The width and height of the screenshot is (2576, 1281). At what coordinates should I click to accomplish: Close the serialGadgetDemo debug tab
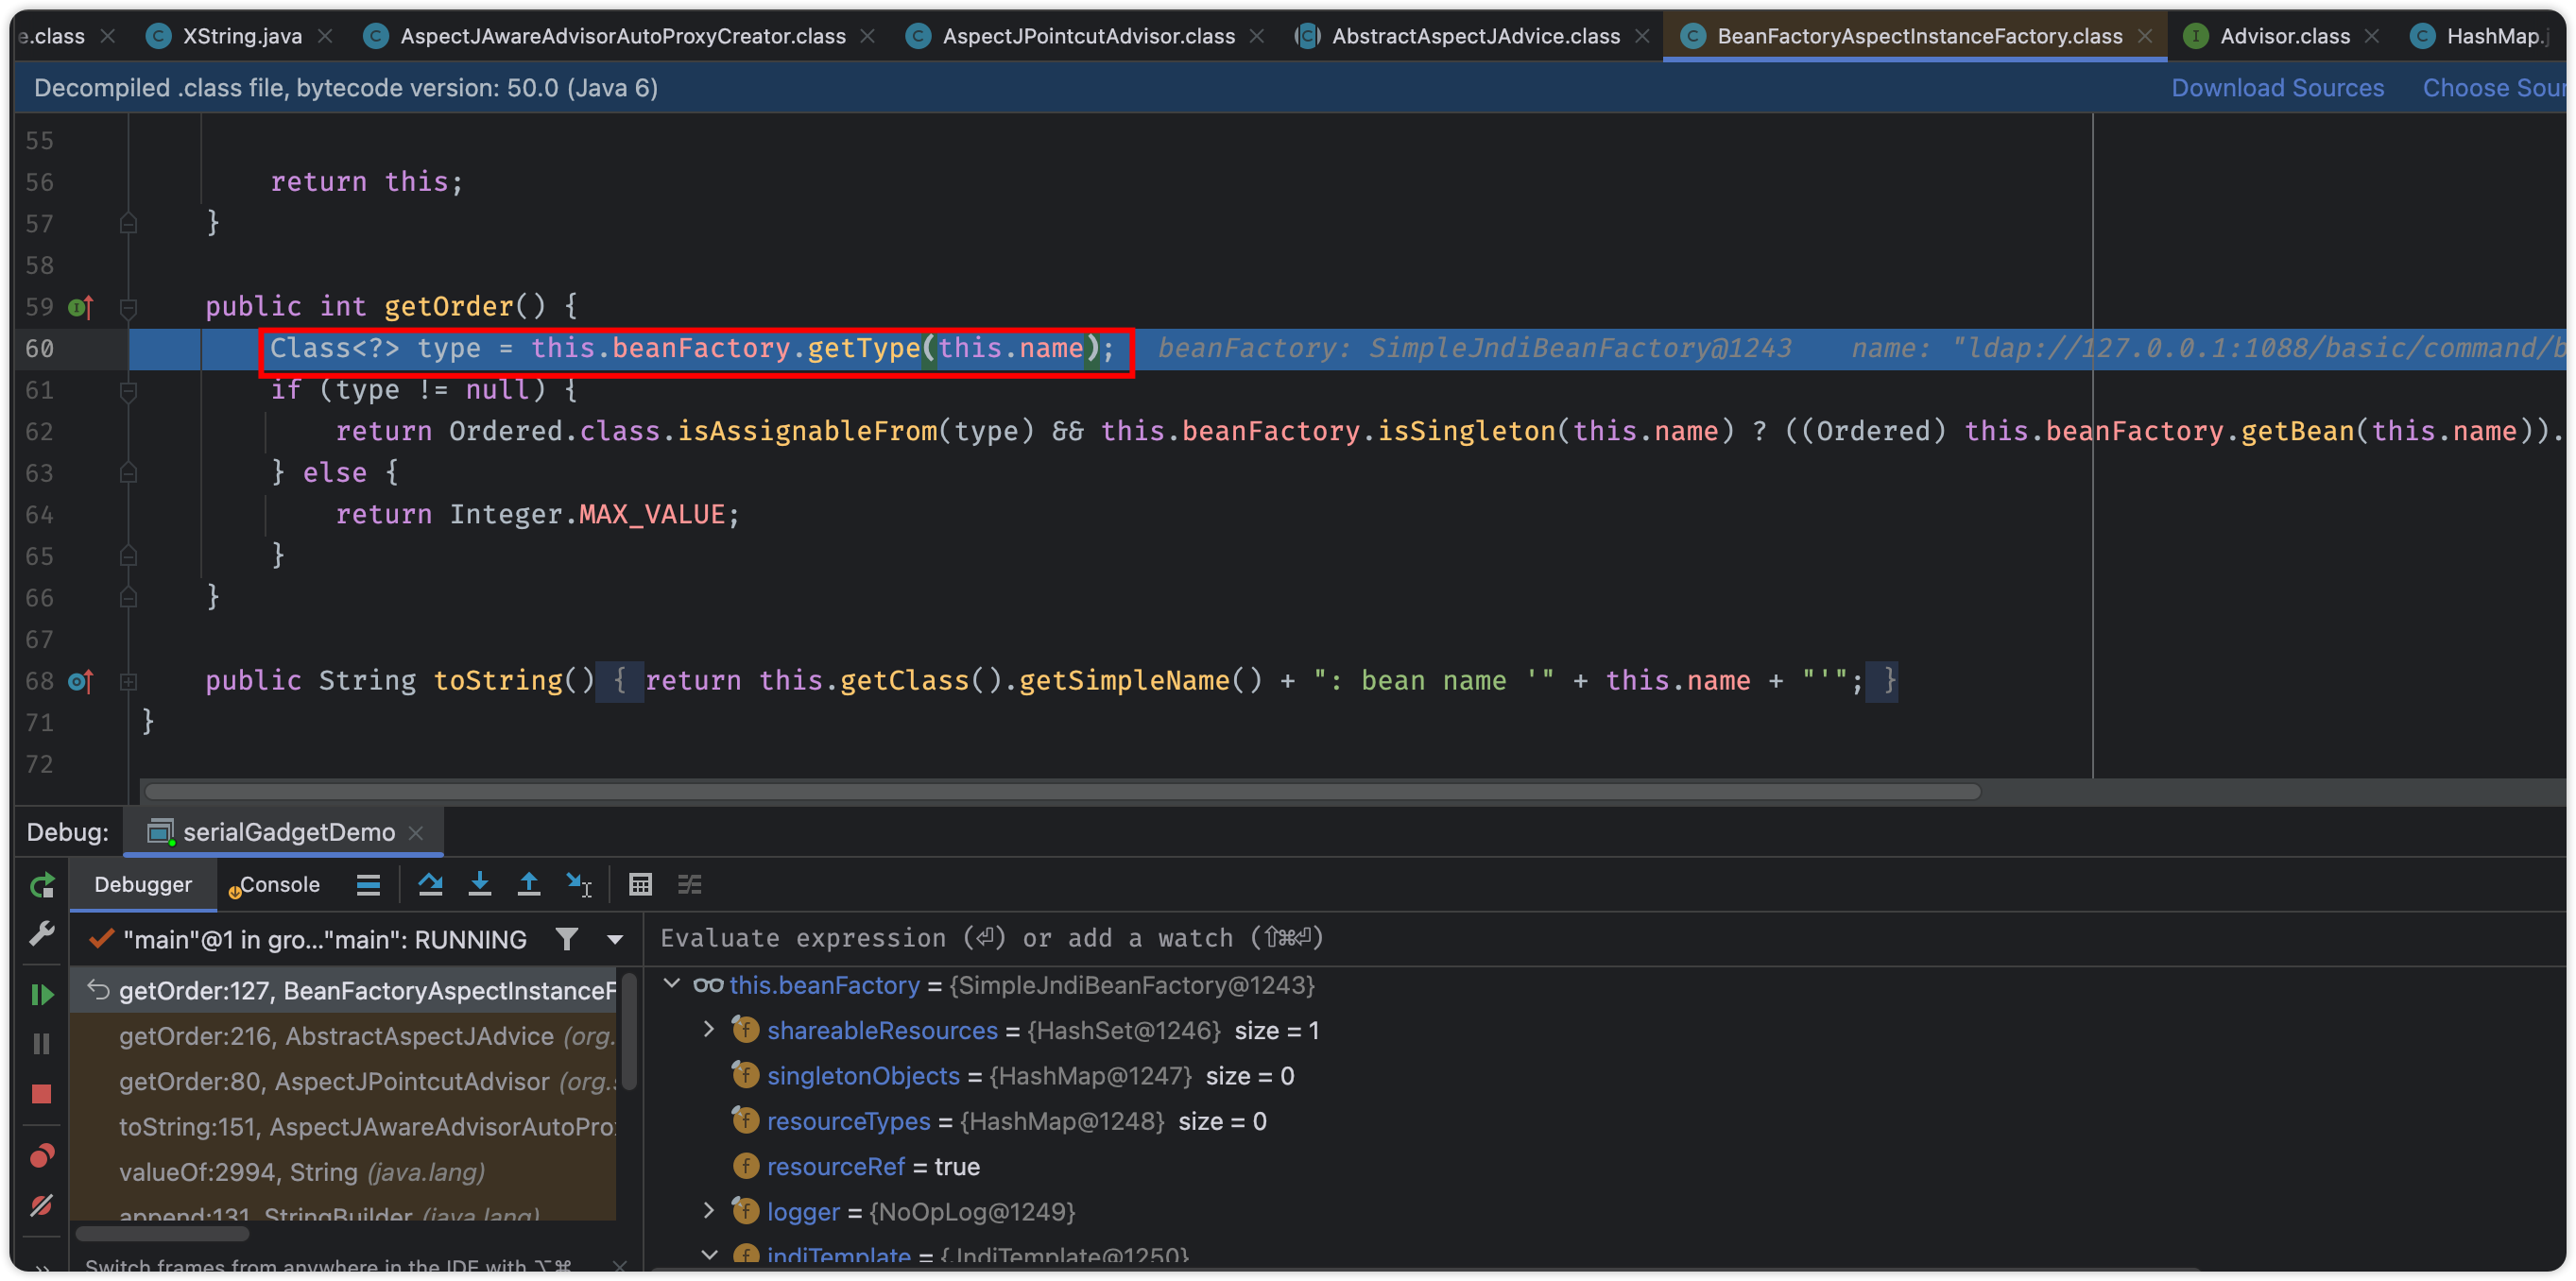point(416,833)
